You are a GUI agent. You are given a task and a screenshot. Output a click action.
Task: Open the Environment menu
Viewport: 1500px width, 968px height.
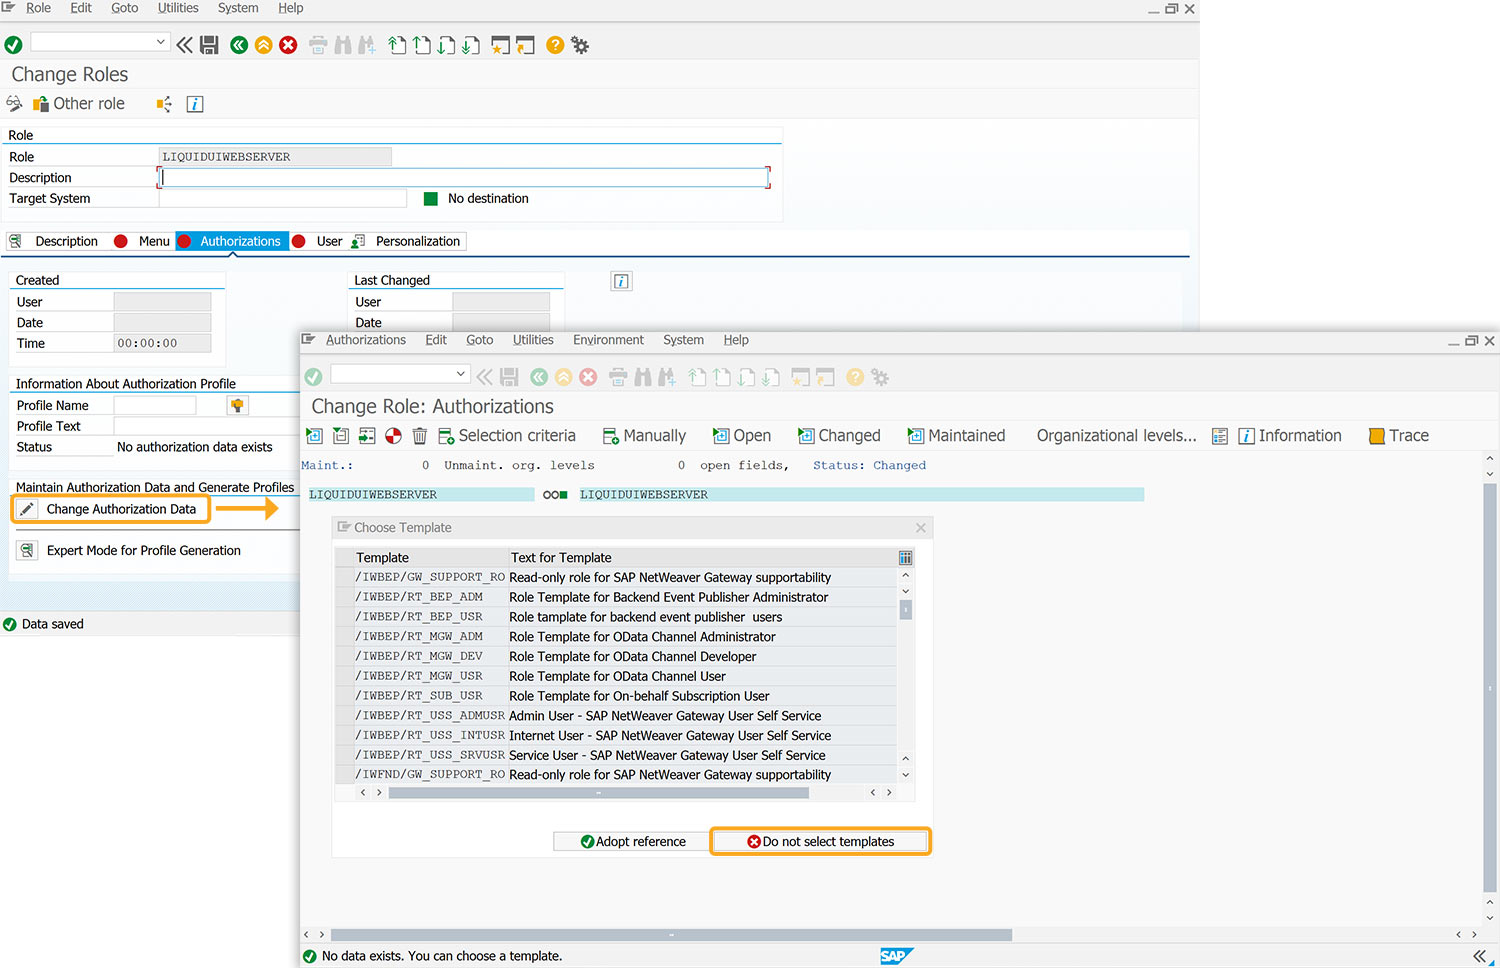point(608,340)
